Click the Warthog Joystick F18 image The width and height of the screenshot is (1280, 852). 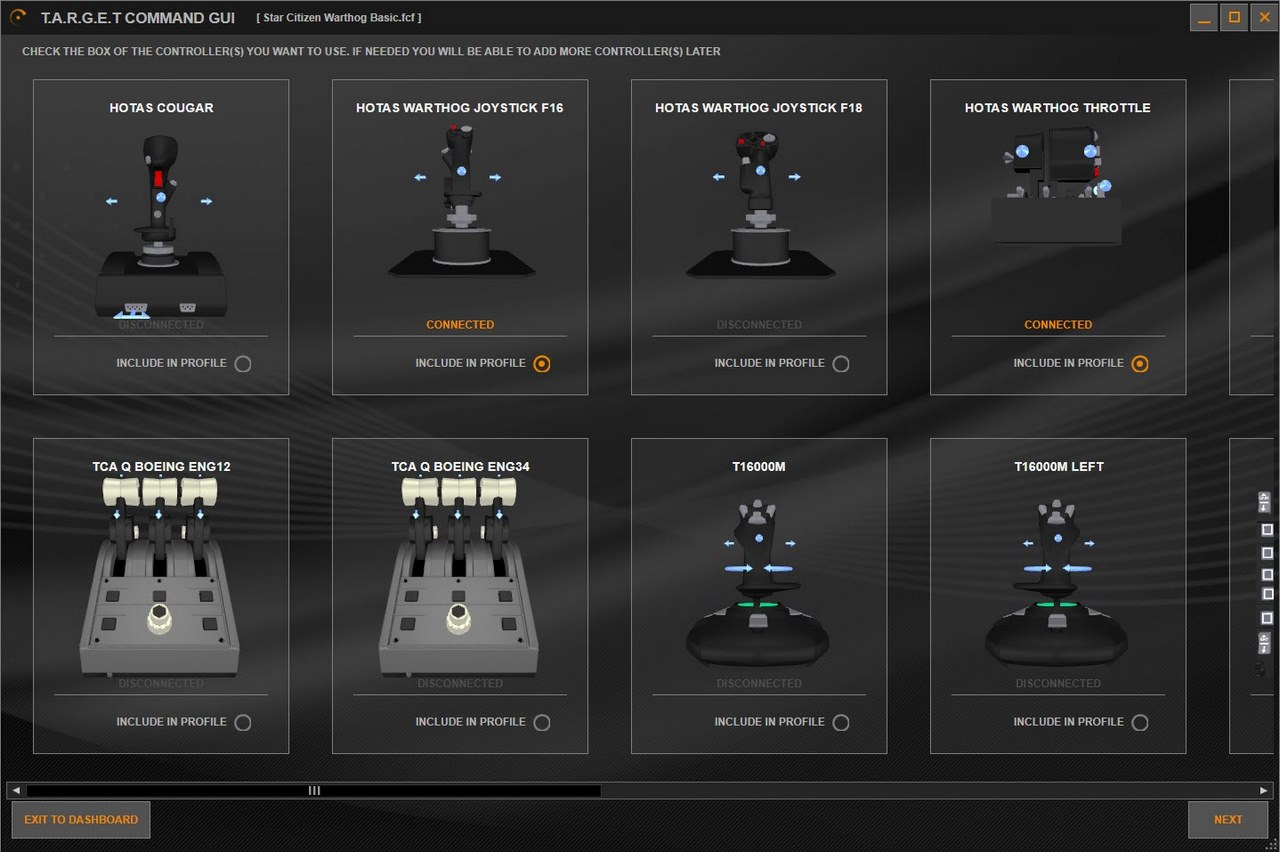pyautogui.click(x=759, y=203)
